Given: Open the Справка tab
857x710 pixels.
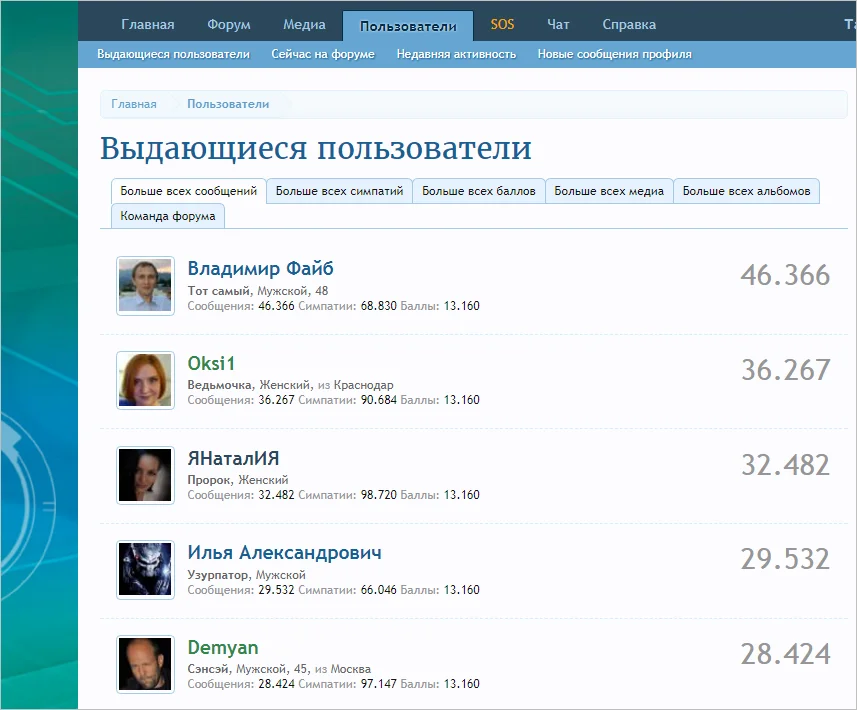Looking at the screenshot, I should (x=629, y=25).
